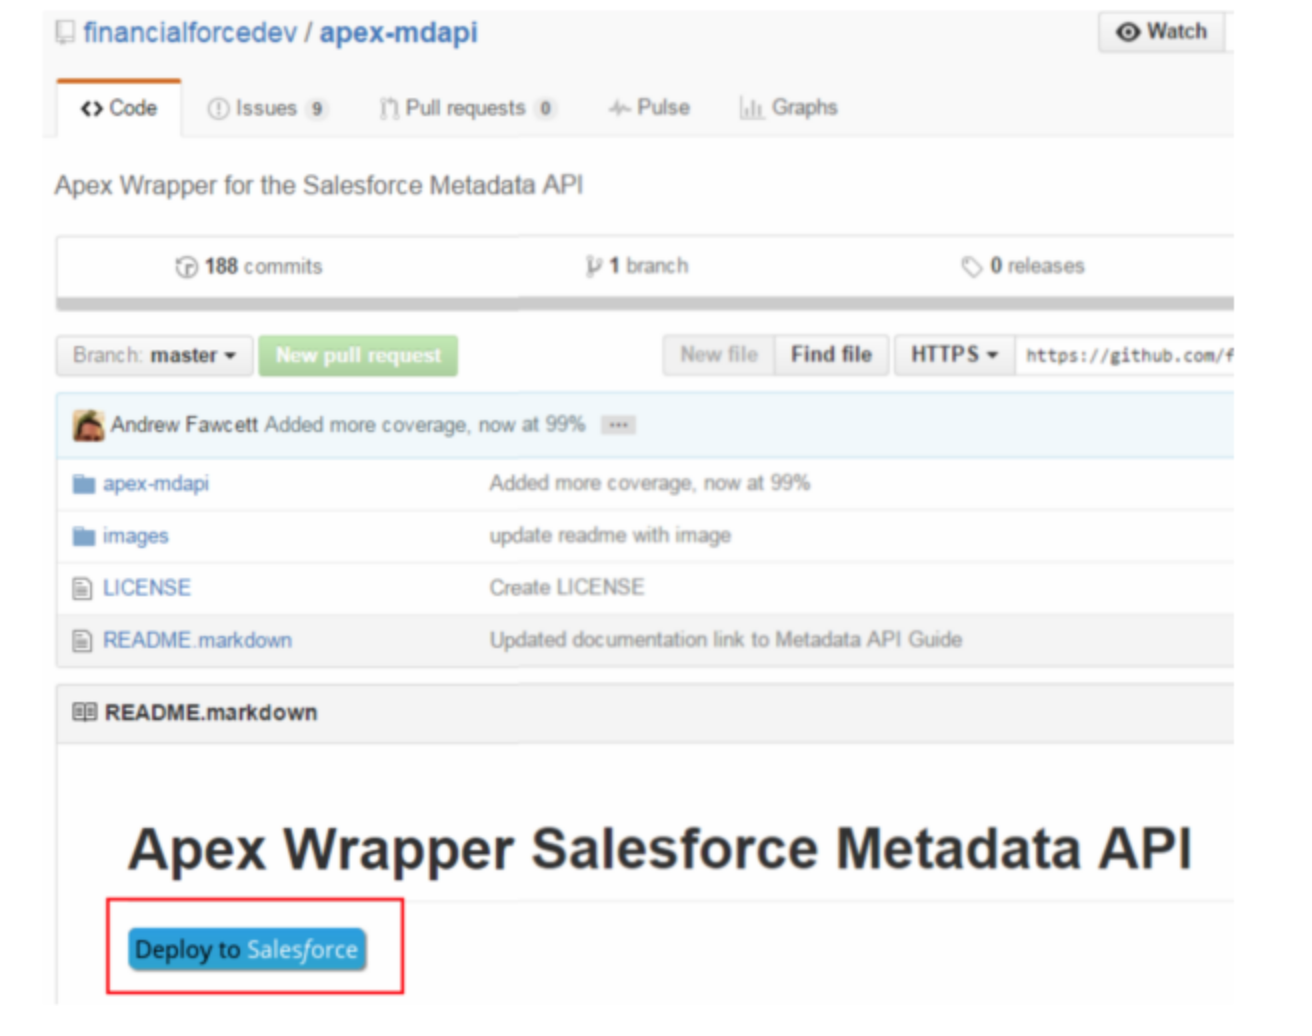
Task: Click Andrew Fawcett's avatar thumbnail
Action: [x=88, y=426]
